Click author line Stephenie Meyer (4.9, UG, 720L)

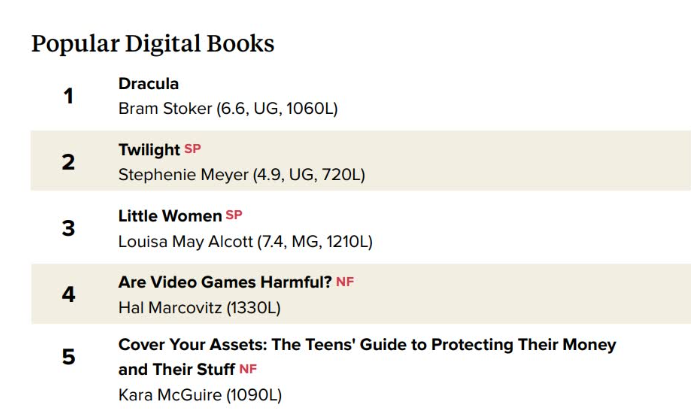(x=242, y=175)
